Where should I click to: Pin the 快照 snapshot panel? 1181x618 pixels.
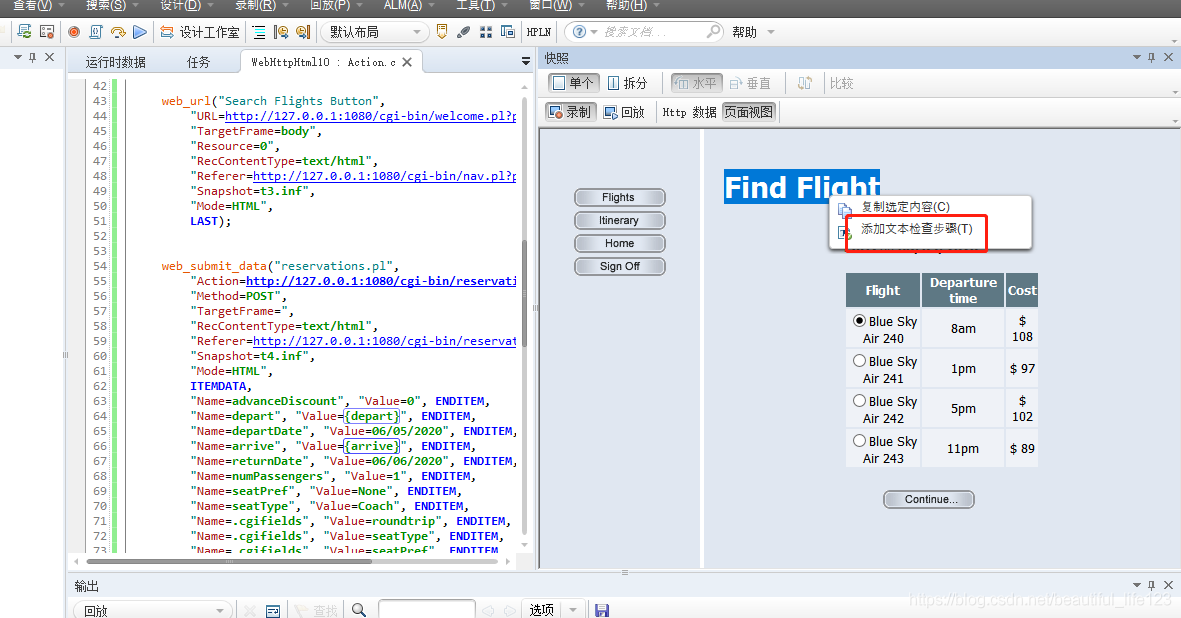1152,57
